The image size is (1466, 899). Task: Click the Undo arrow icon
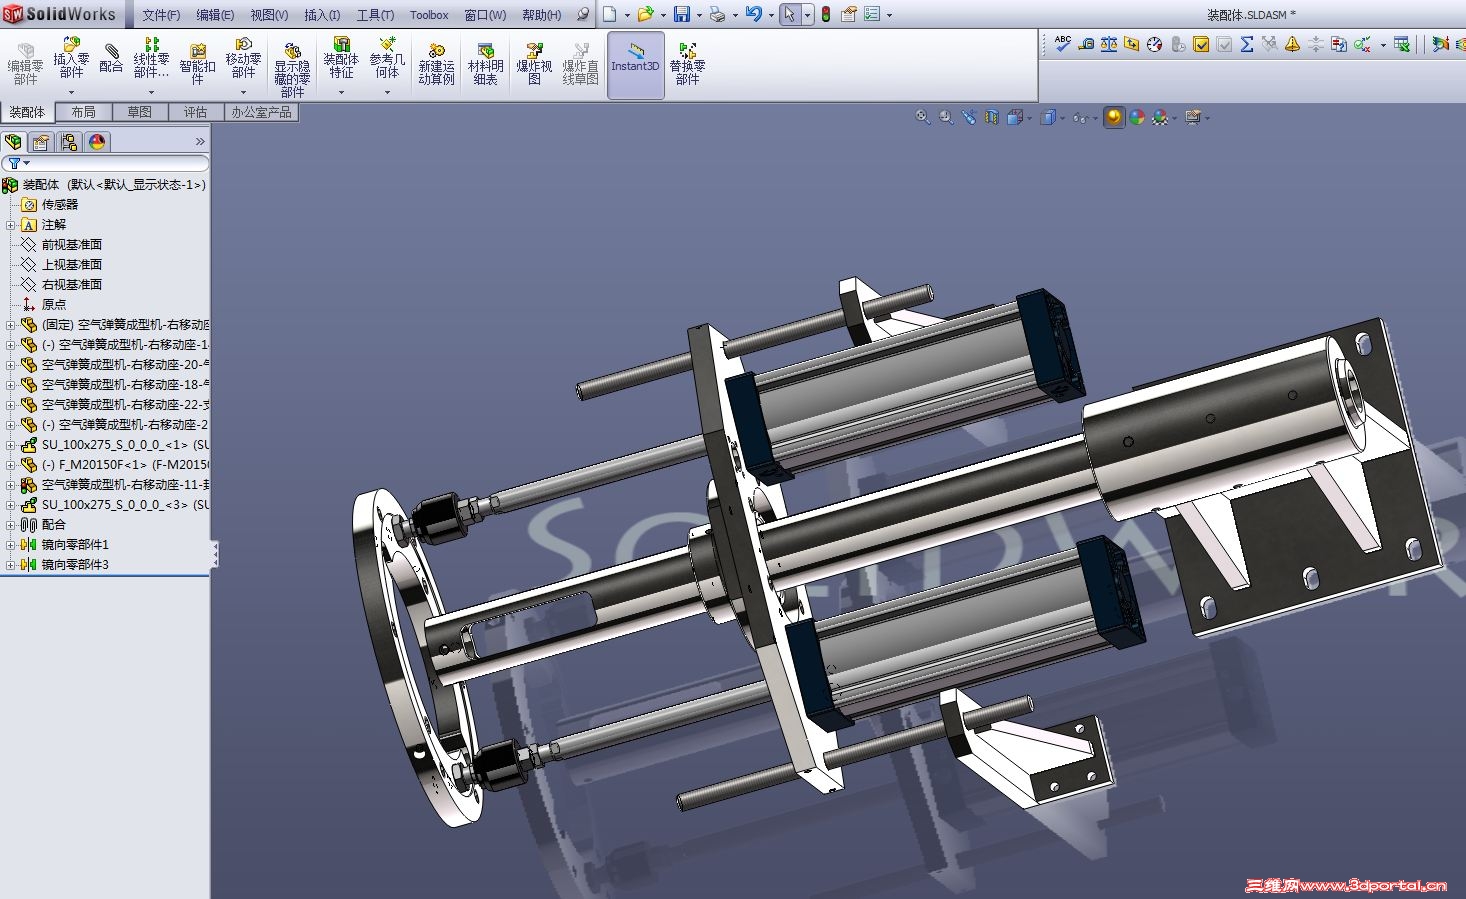coord(753,14)
